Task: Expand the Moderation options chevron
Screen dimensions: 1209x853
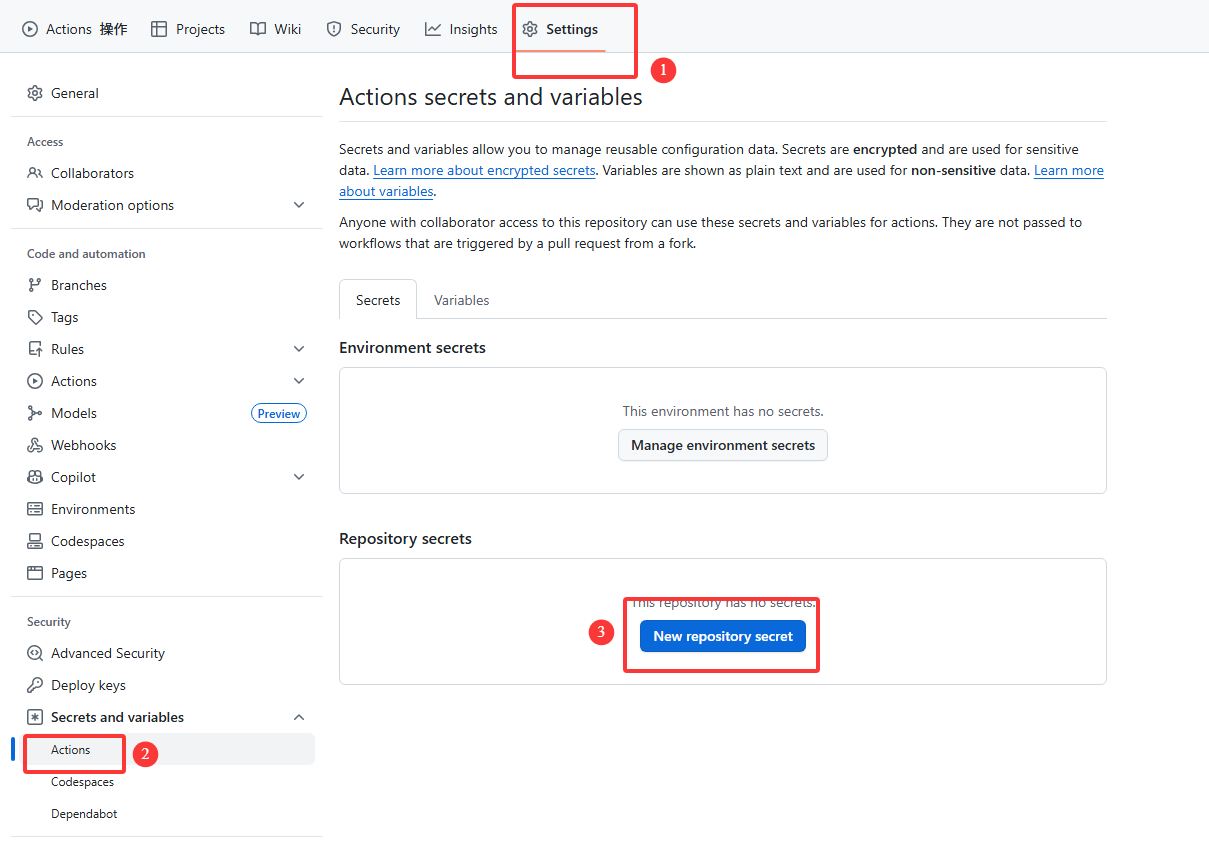Action: point(299,205)
